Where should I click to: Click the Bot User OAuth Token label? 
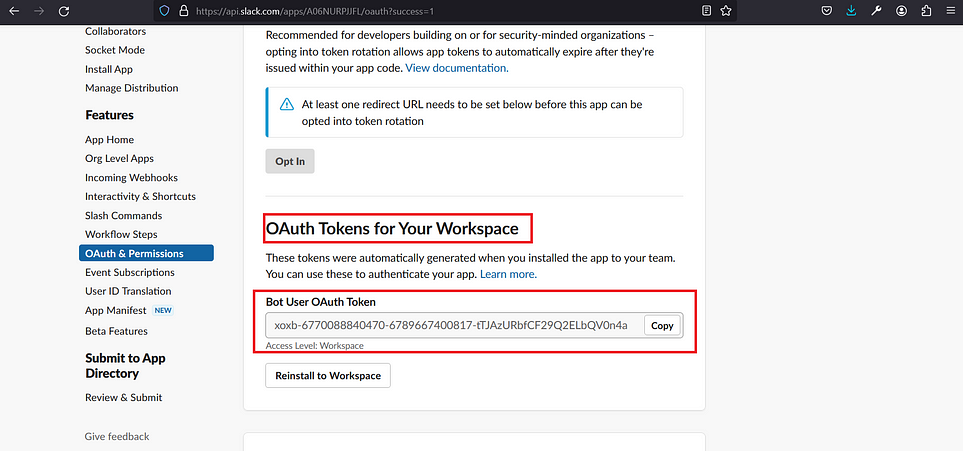point(321,302)
